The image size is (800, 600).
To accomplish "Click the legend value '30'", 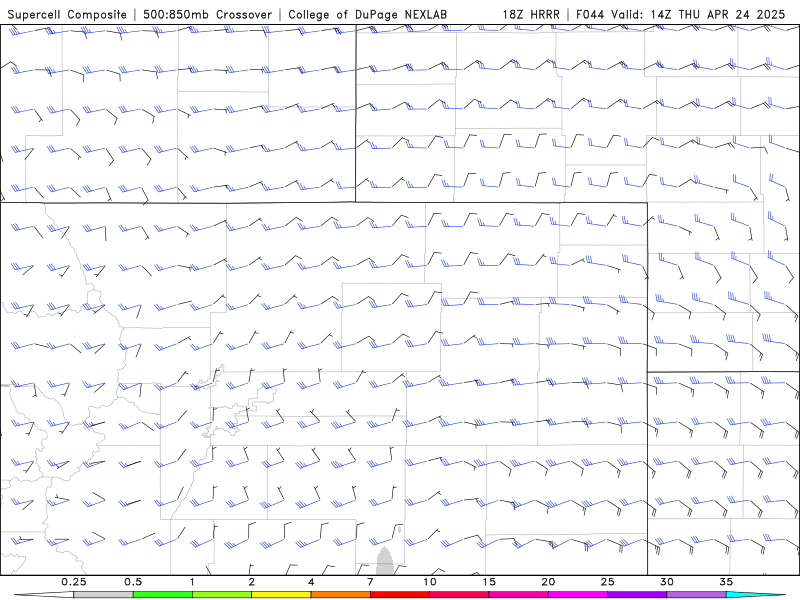I will (667, 582).
